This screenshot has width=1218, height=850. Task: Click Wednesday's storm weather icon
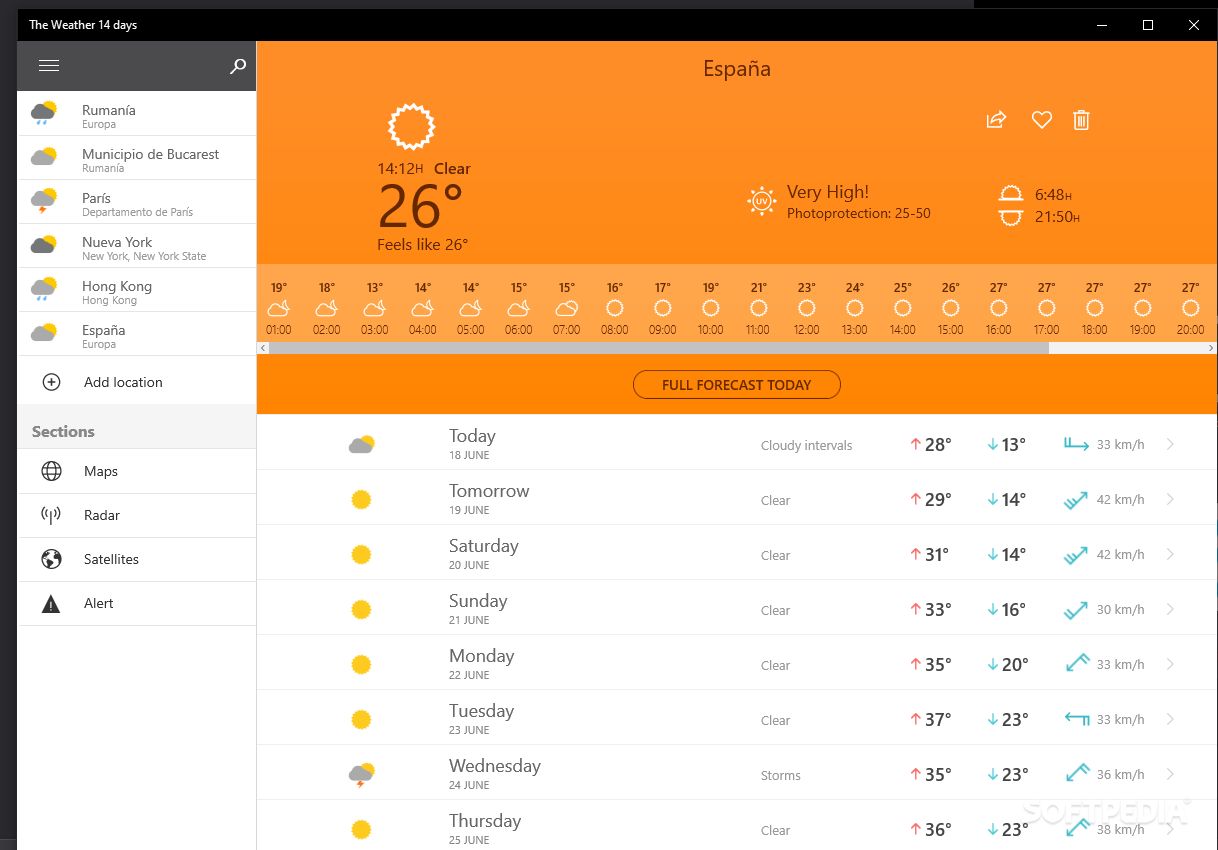click(x=362, y=775)
